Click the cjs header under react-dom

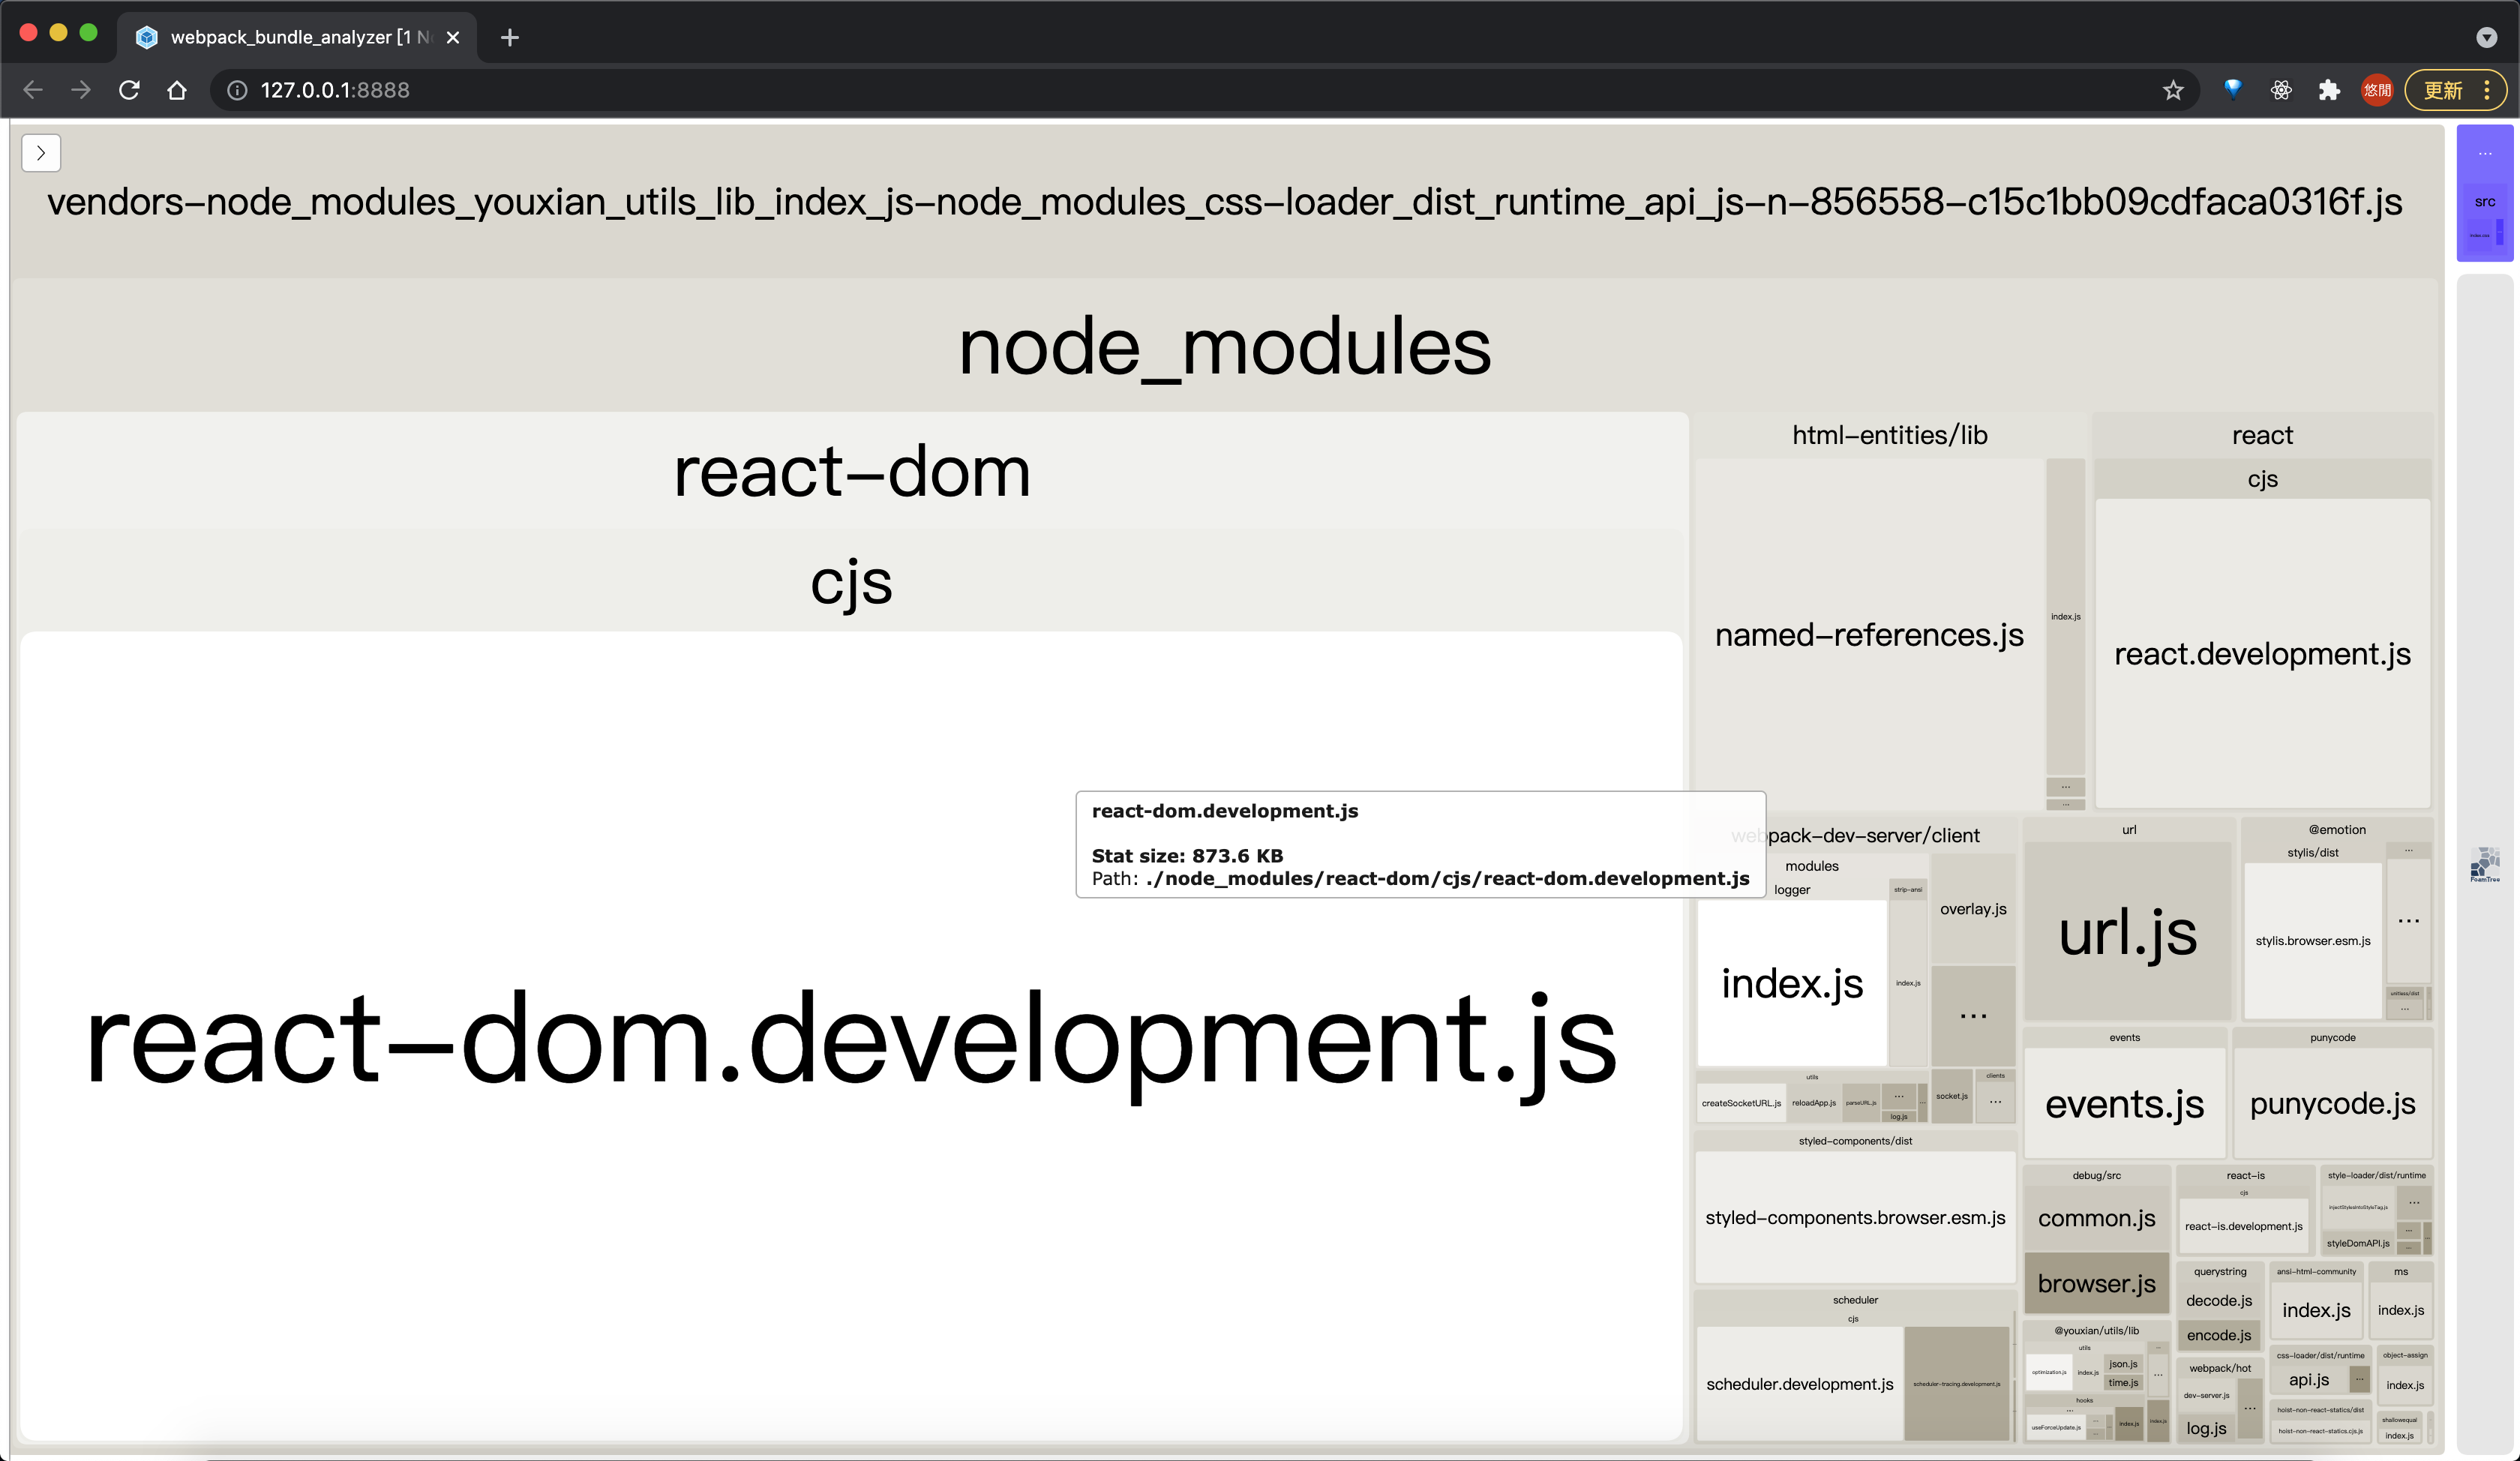pos(851,582)
